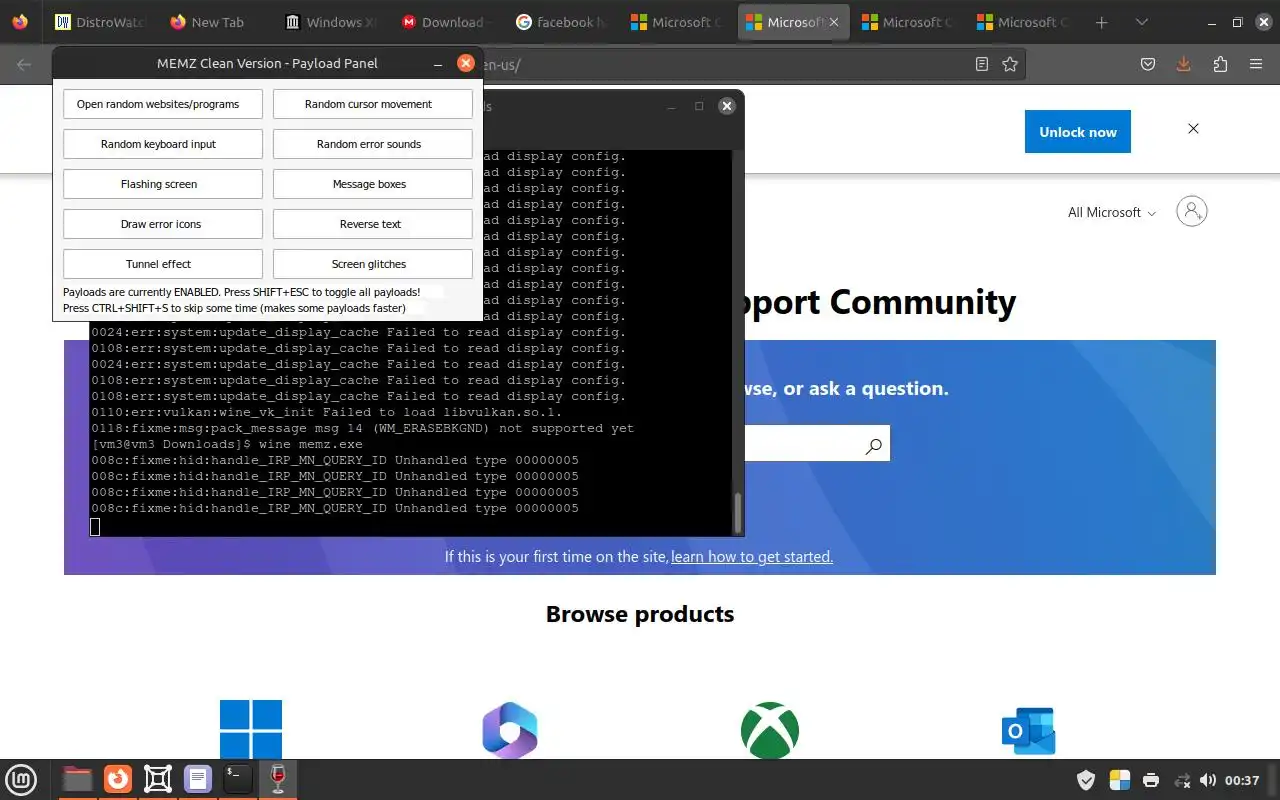The image size is (1280, 800).
Task: Click the sign-in account avatar icon
Action: [x=1192, y=211]
